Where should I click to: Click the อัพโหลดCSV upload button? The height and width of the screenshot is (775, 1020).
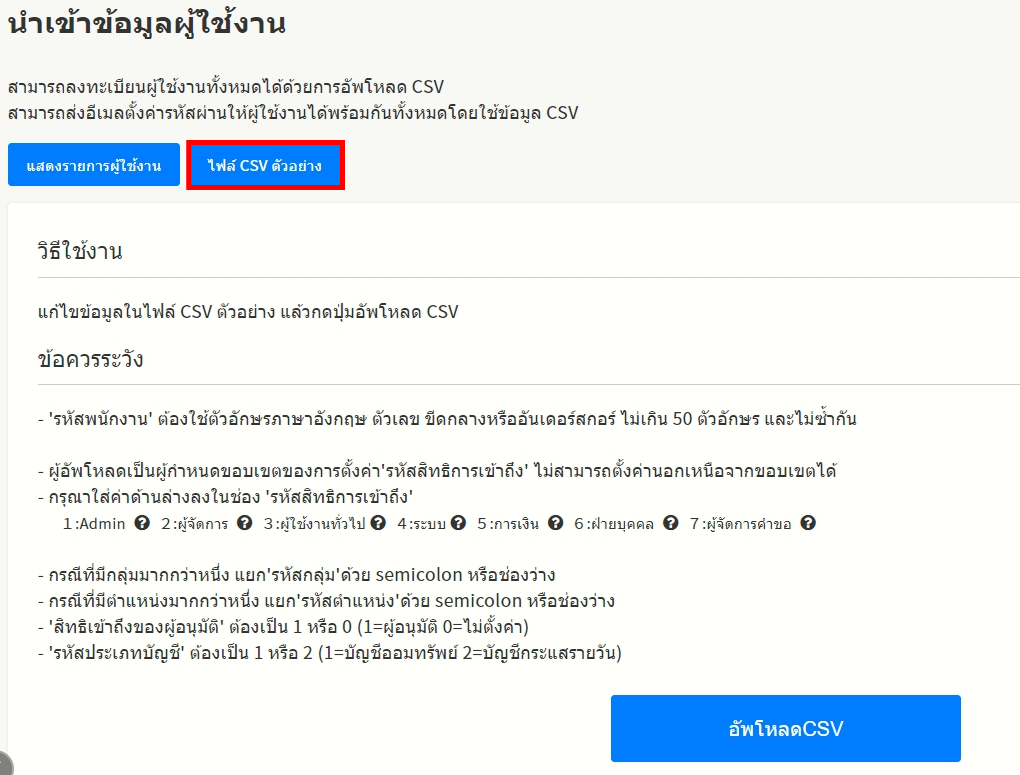click(x=785, y=729)
